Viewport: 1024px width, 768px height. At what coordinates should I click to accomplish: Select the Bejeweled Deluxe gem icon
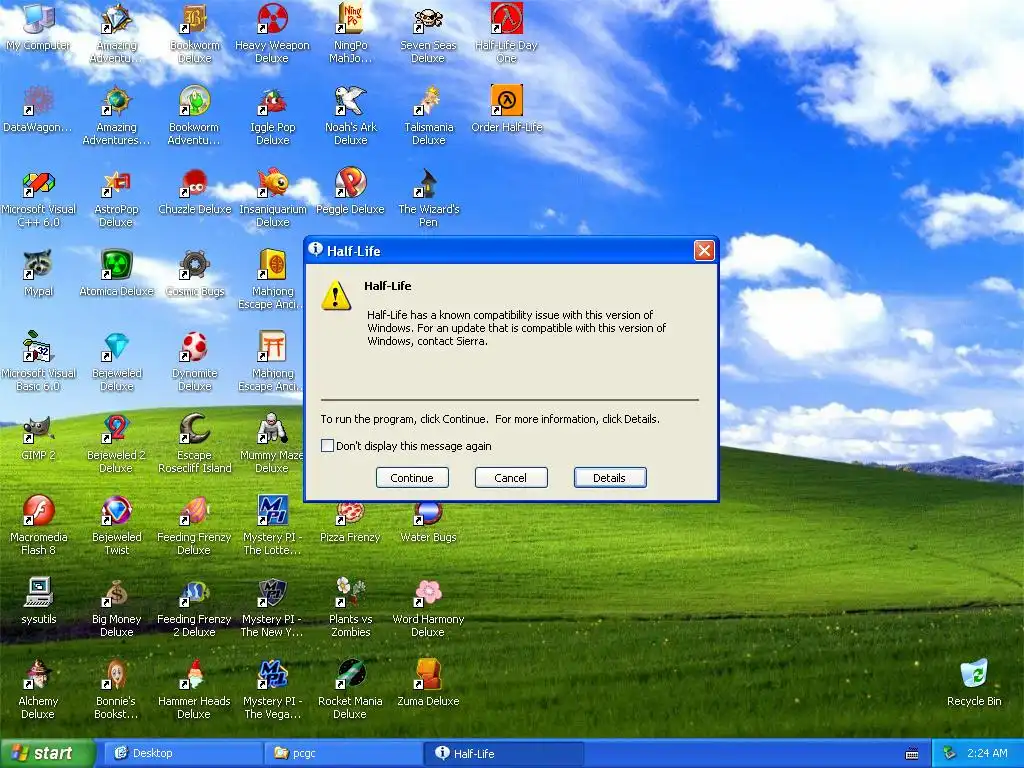pyautogui.click(x=116, y=361)
